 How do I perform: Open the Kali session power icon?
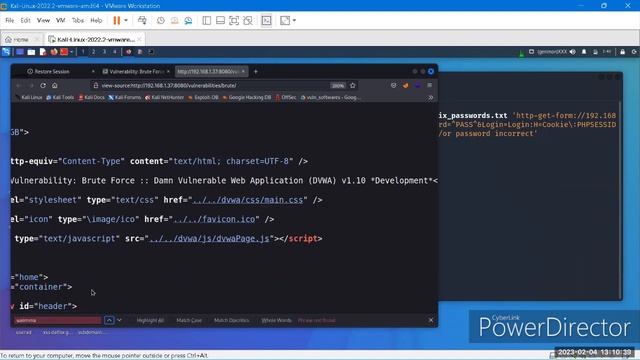click(x=634, y=52)
